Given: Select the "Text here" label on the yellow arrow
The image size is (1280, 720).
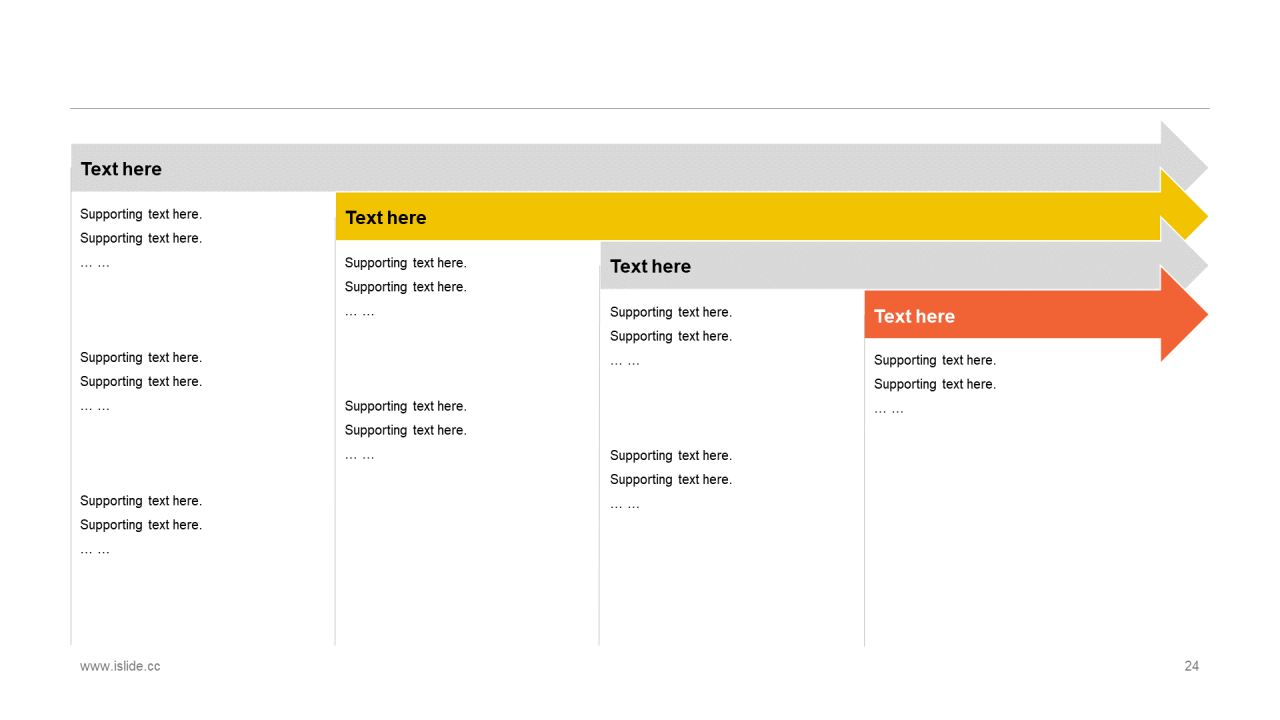Looking at the screenshot, I should click(385, 217).
